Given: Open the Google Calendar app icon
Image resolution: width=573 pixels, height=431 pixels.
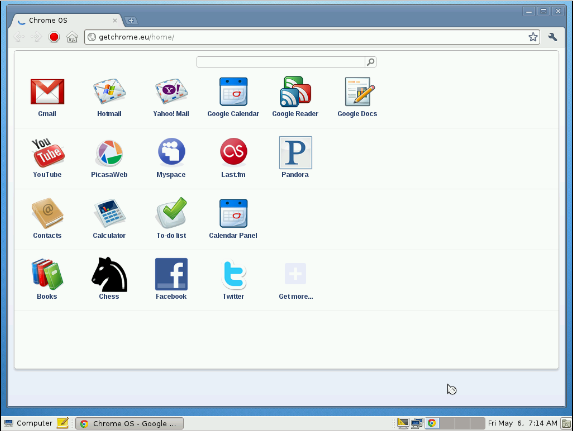Looking at the screenshot, I should coord(233,91).
